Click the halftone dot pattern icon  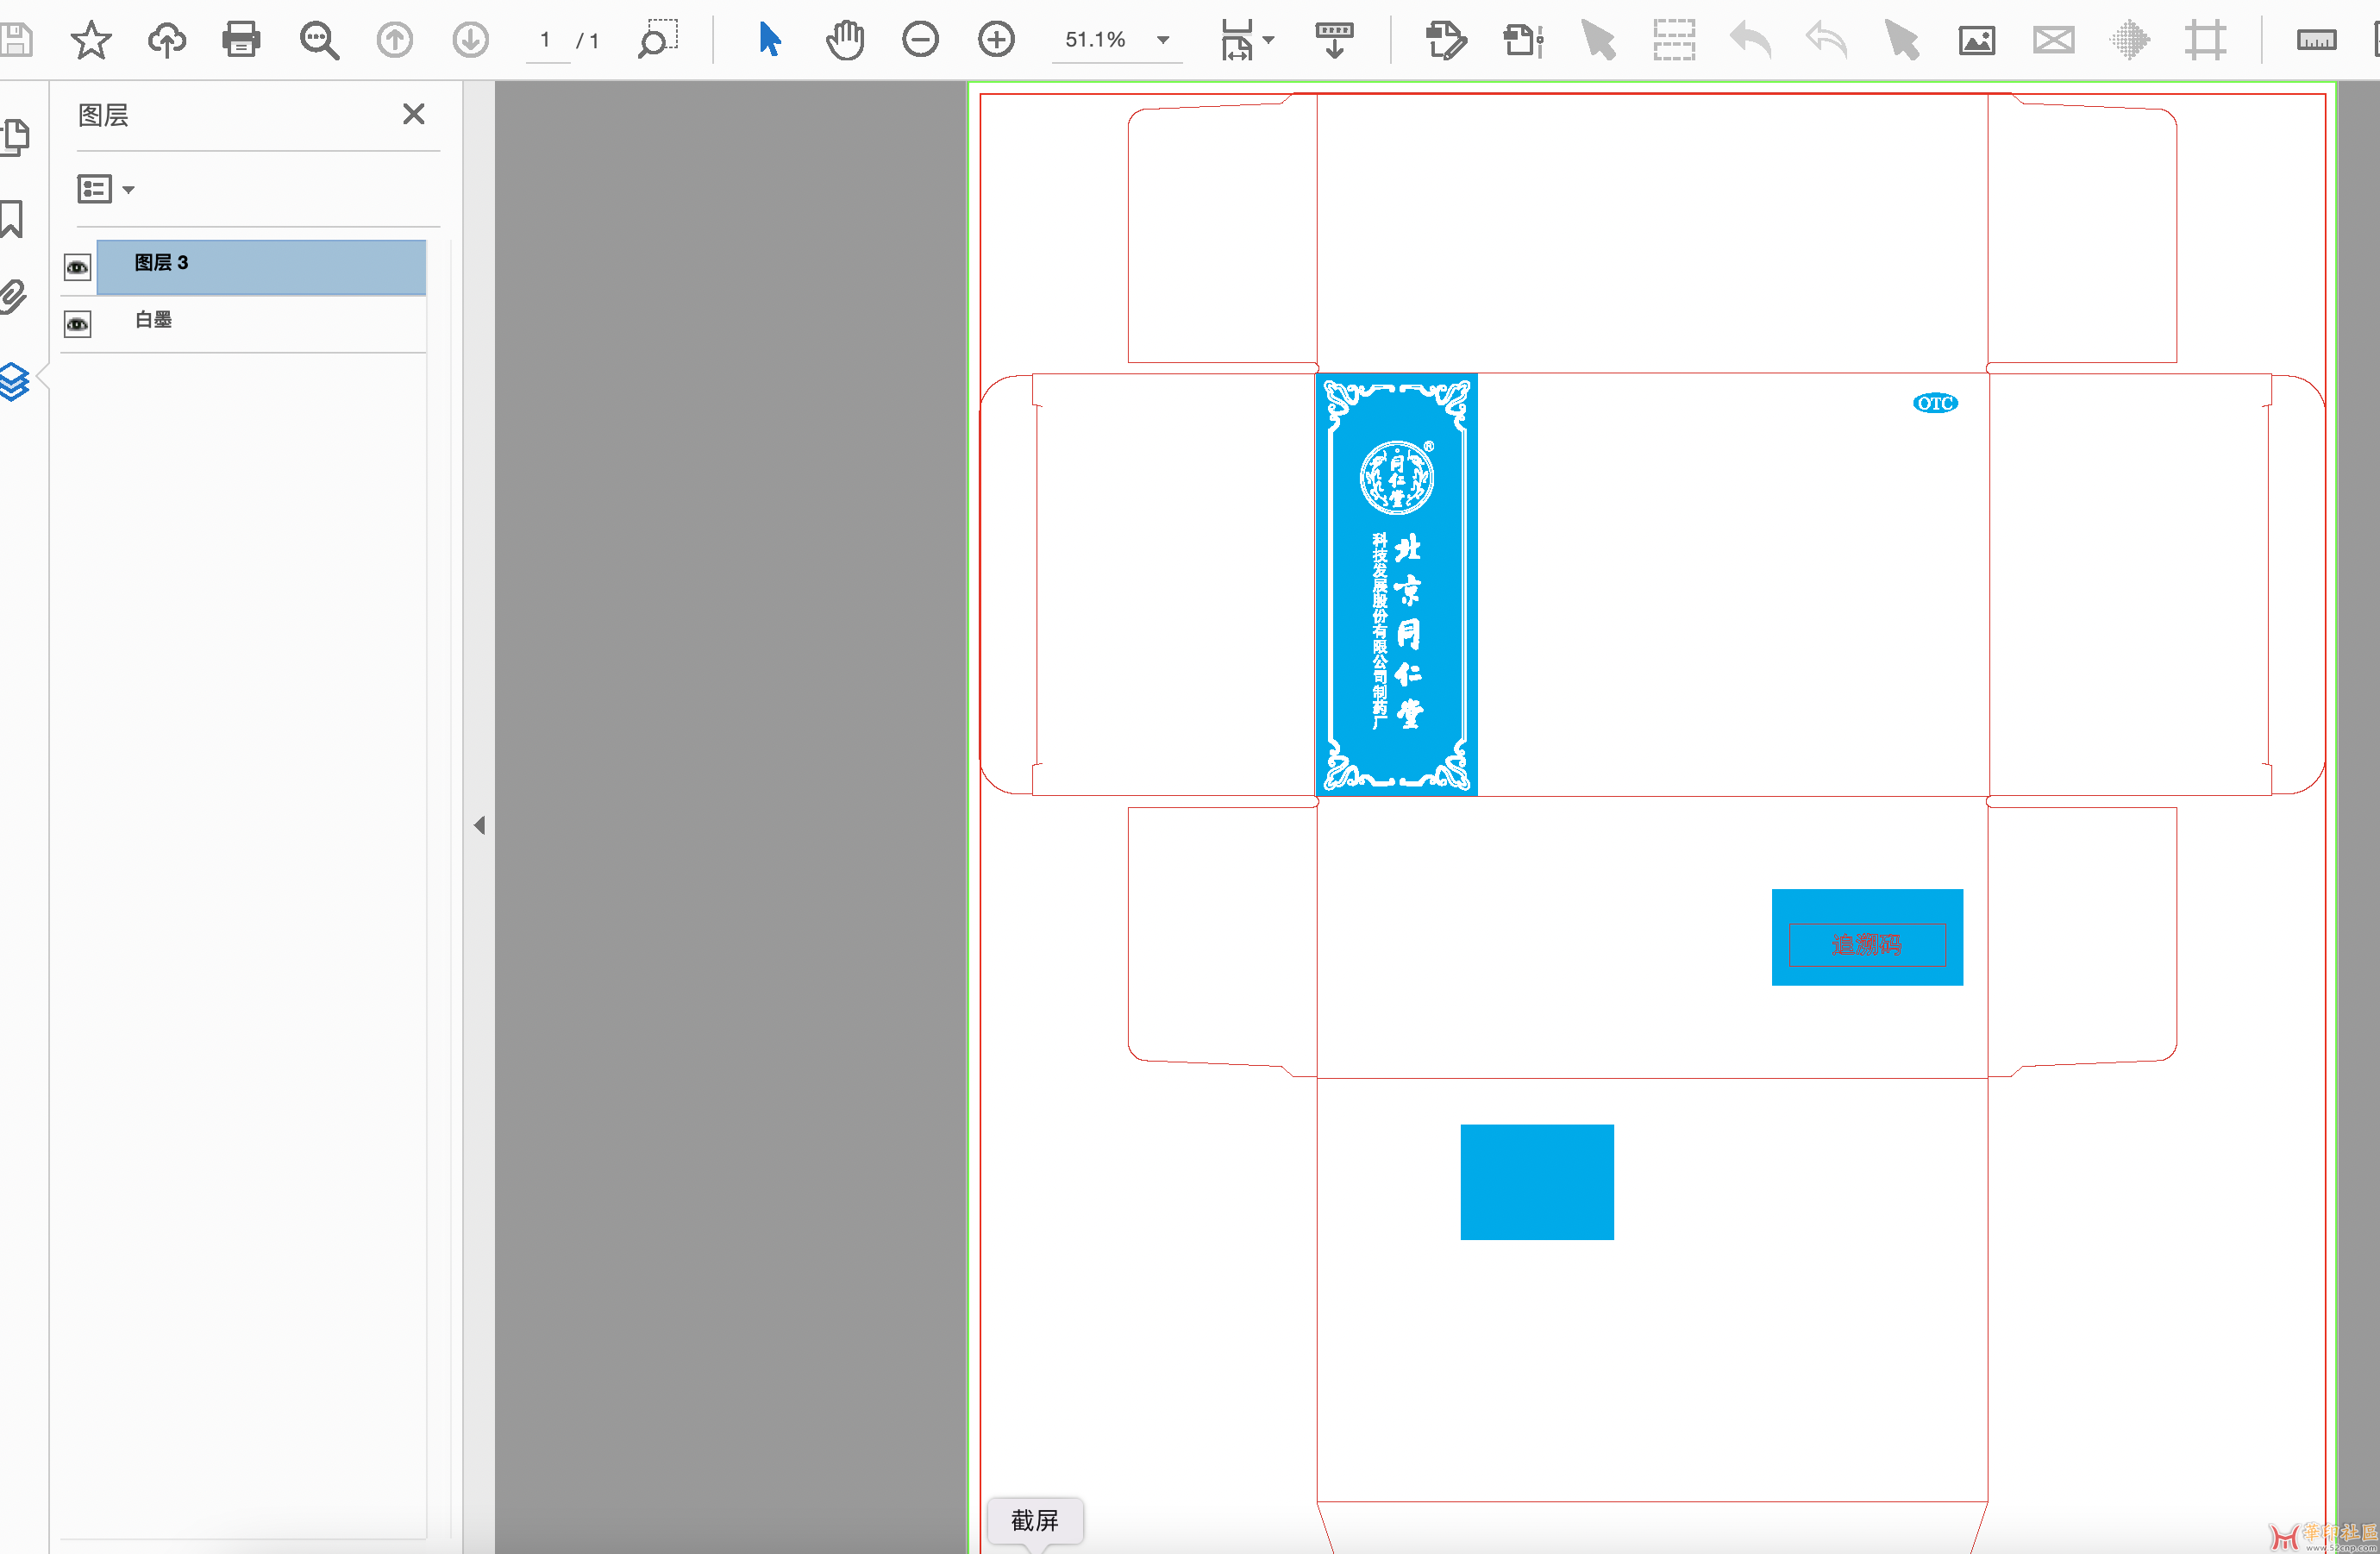click(2129, 40)
